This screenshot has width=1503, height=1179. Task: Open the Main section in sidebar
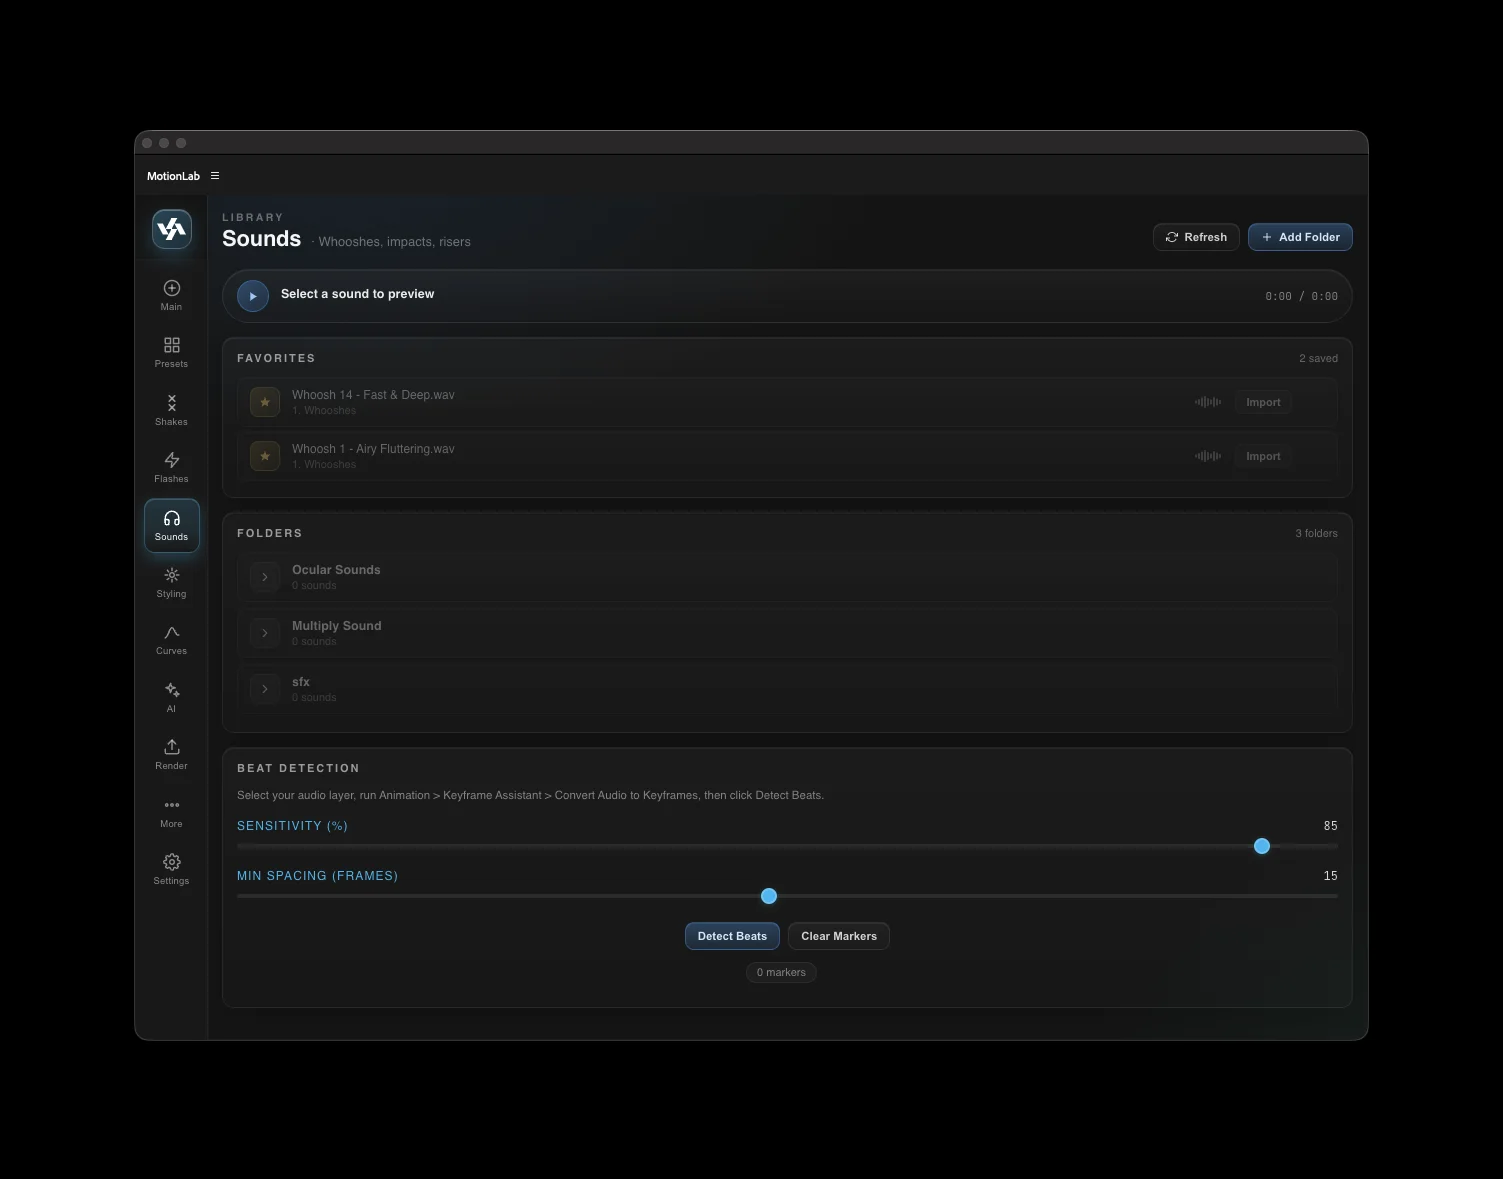click(171, 295)
